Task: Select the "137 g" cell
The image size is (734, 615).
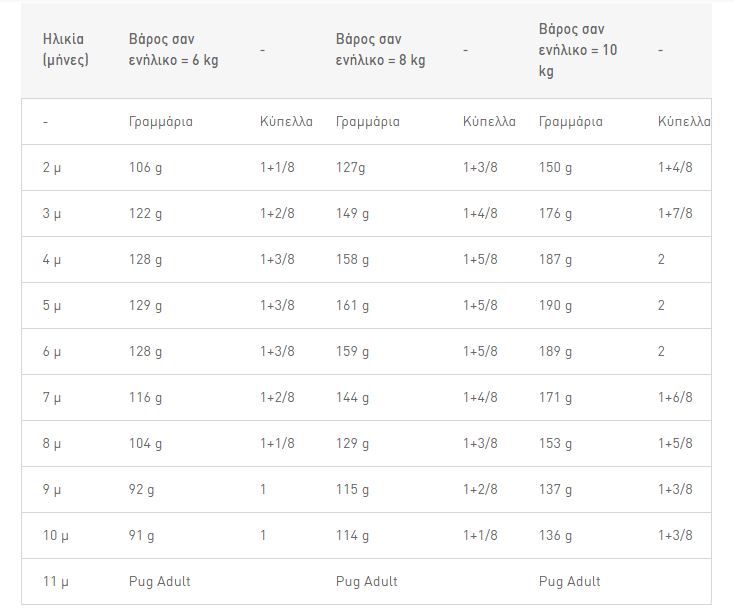Action: click(556, 489)
